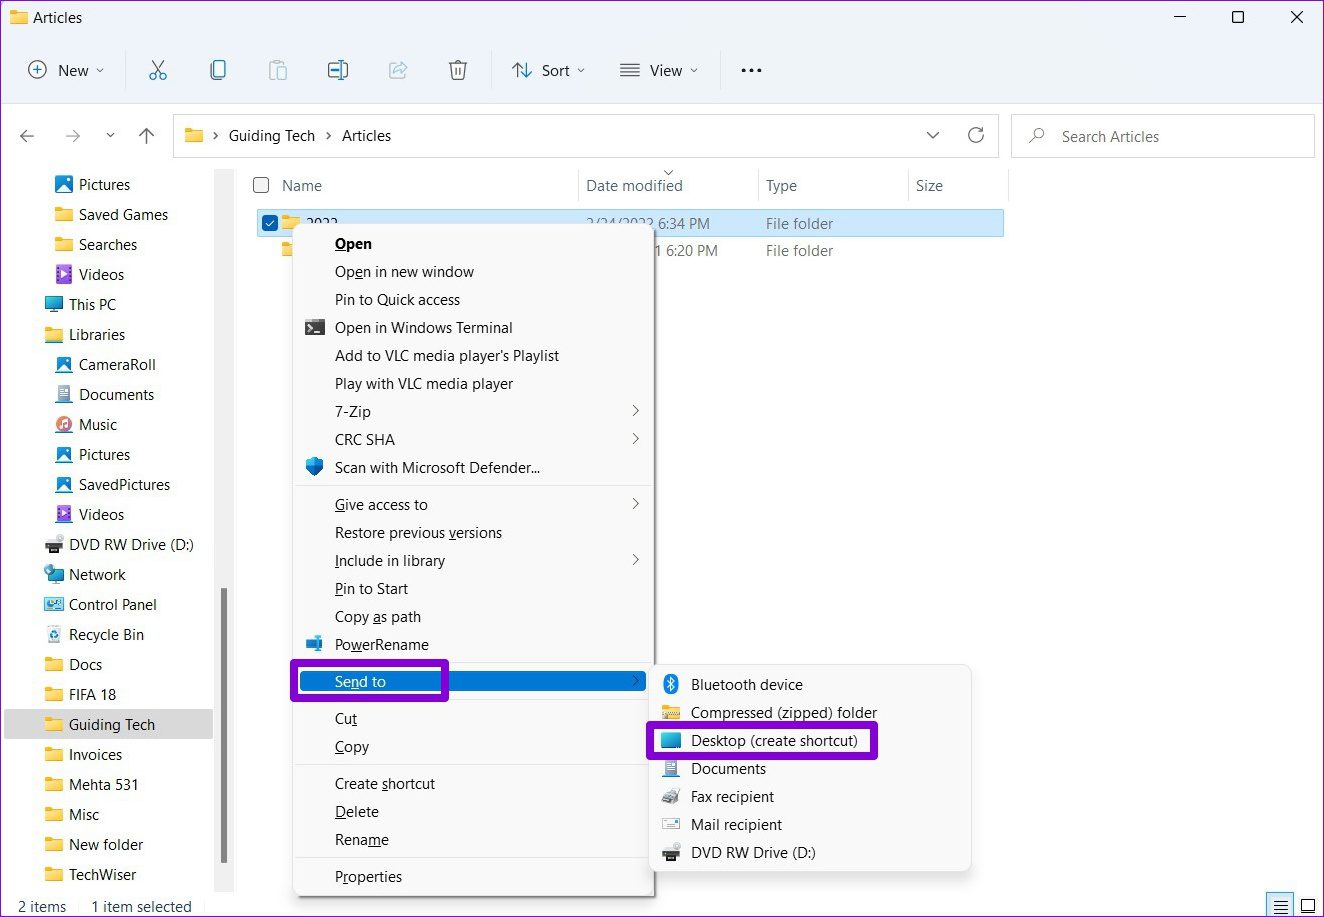Click the Fax recipient printer icon
The width and height of the screenshot is (1324, 917).
click(x=672, y=796)
